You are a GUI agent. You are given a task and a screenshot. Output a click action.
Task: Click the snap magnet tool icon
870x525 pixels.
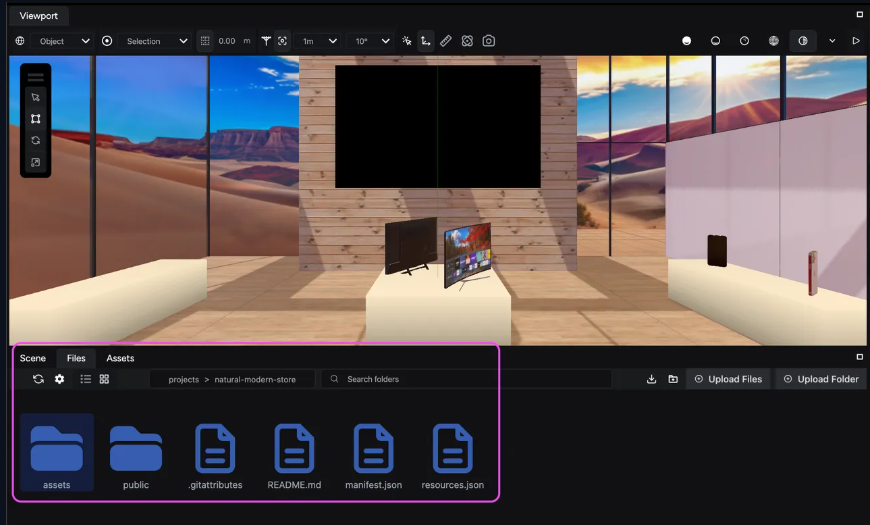[x=266, y=41]
